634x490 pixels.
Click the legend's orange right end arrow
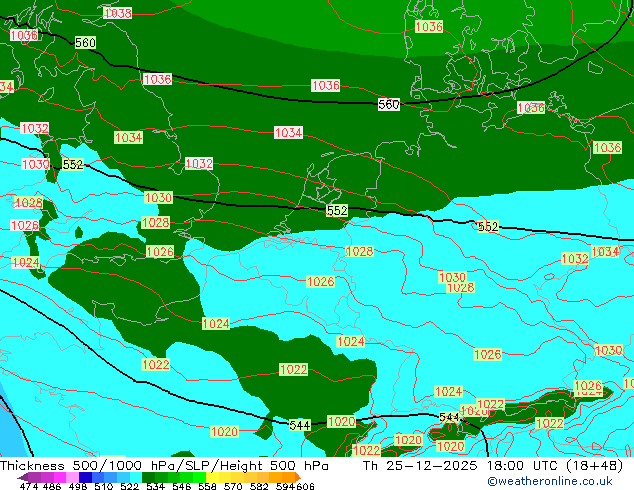point(297,477)
